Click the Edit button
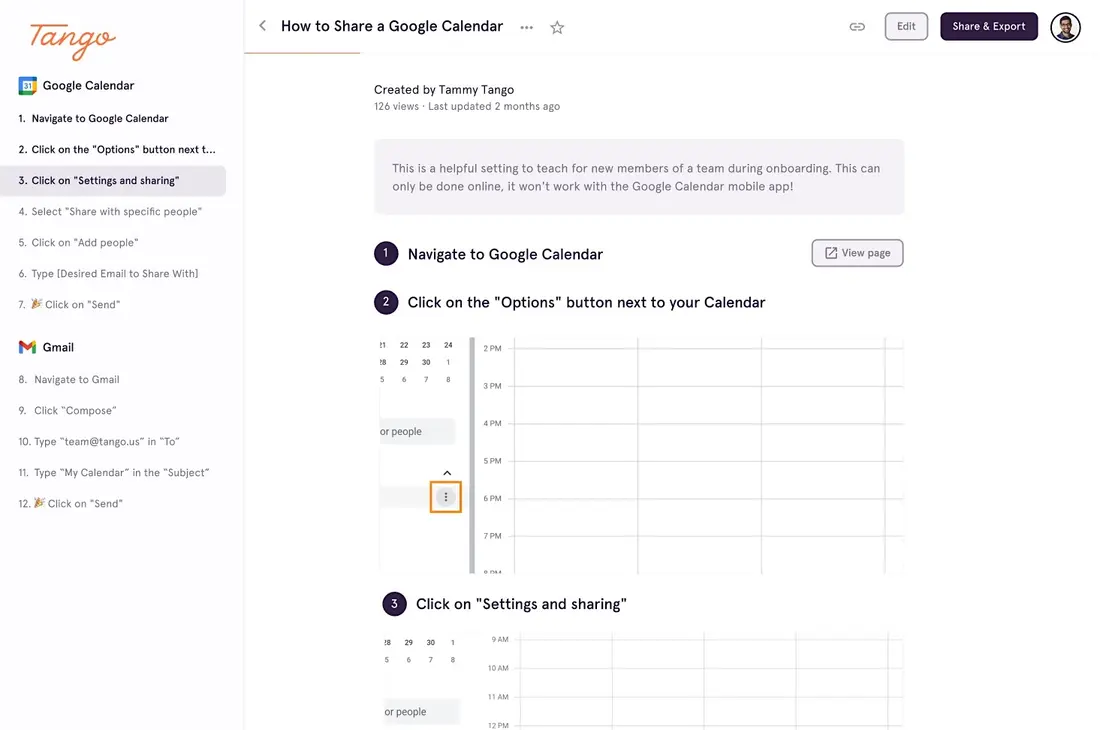Image resolution: width=1100 pixels, height=730 pixels. click(906, 27)
